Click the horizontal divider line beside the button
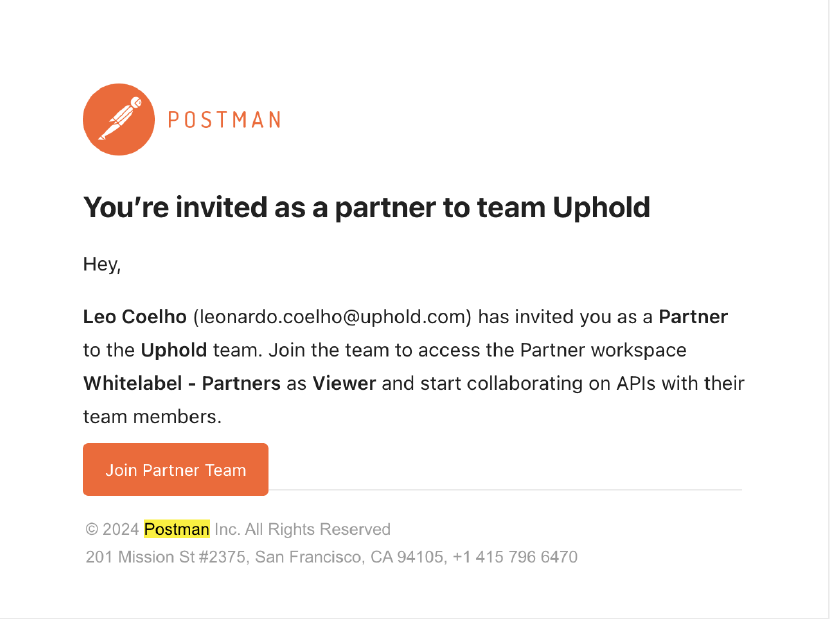The height and width of the screenshot is (620, 830). click(505, 490)
